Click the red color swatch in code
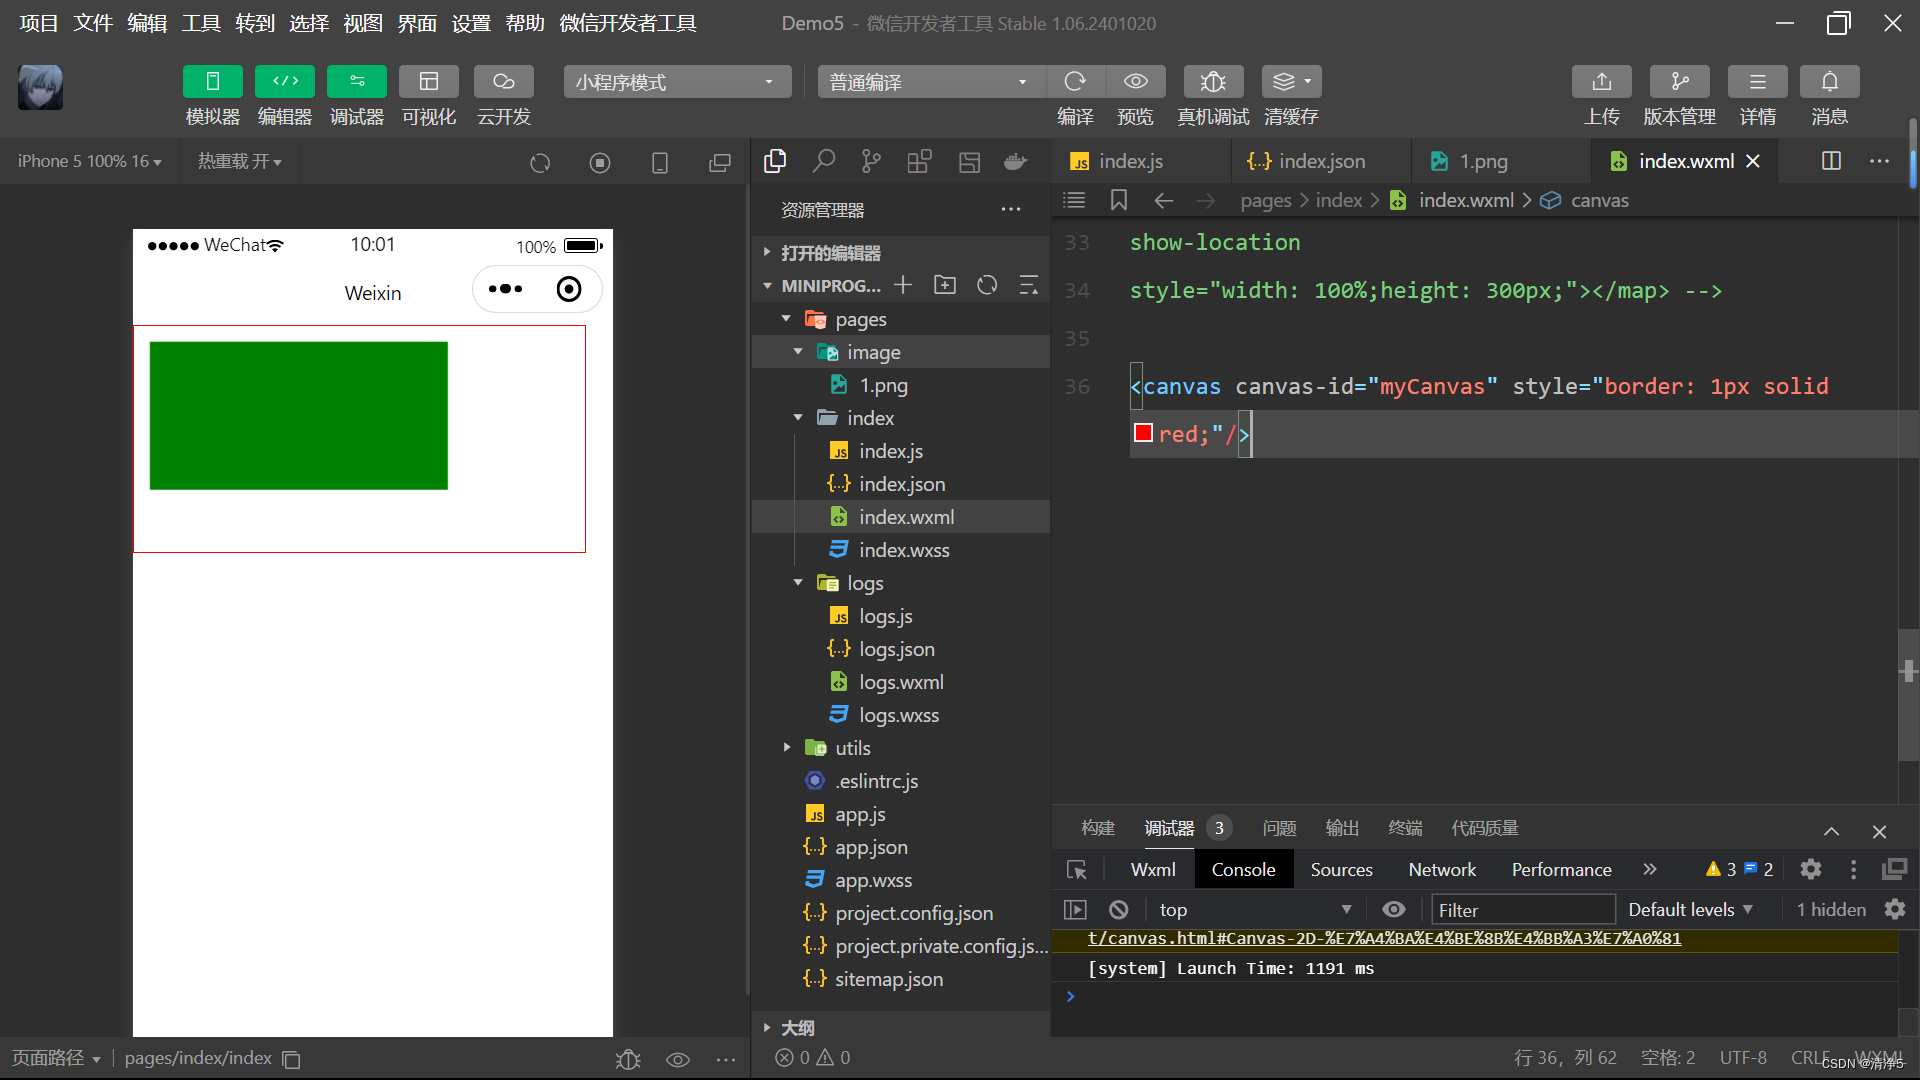1920x1080 pixels. tap(1143, 433)
